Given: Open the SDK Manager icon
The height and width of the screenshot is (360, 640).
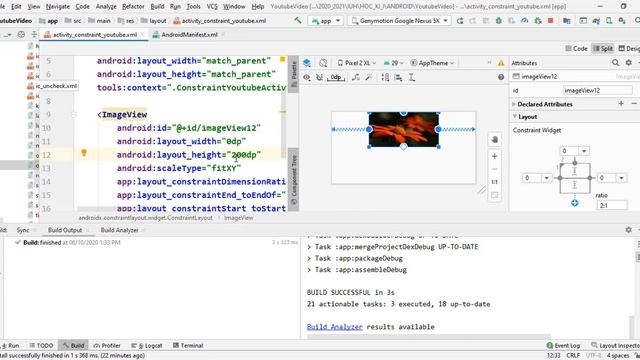Looking at the screenshot, I should tap(622, 20).
